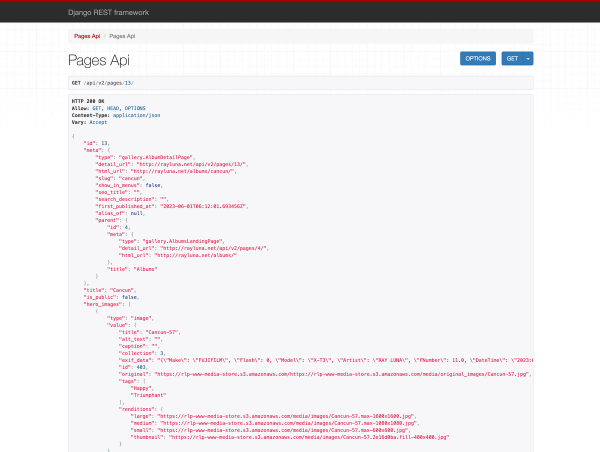Open the large rendition image URL
The height and width of the screenshot is (452, 600).
[286, 416]
